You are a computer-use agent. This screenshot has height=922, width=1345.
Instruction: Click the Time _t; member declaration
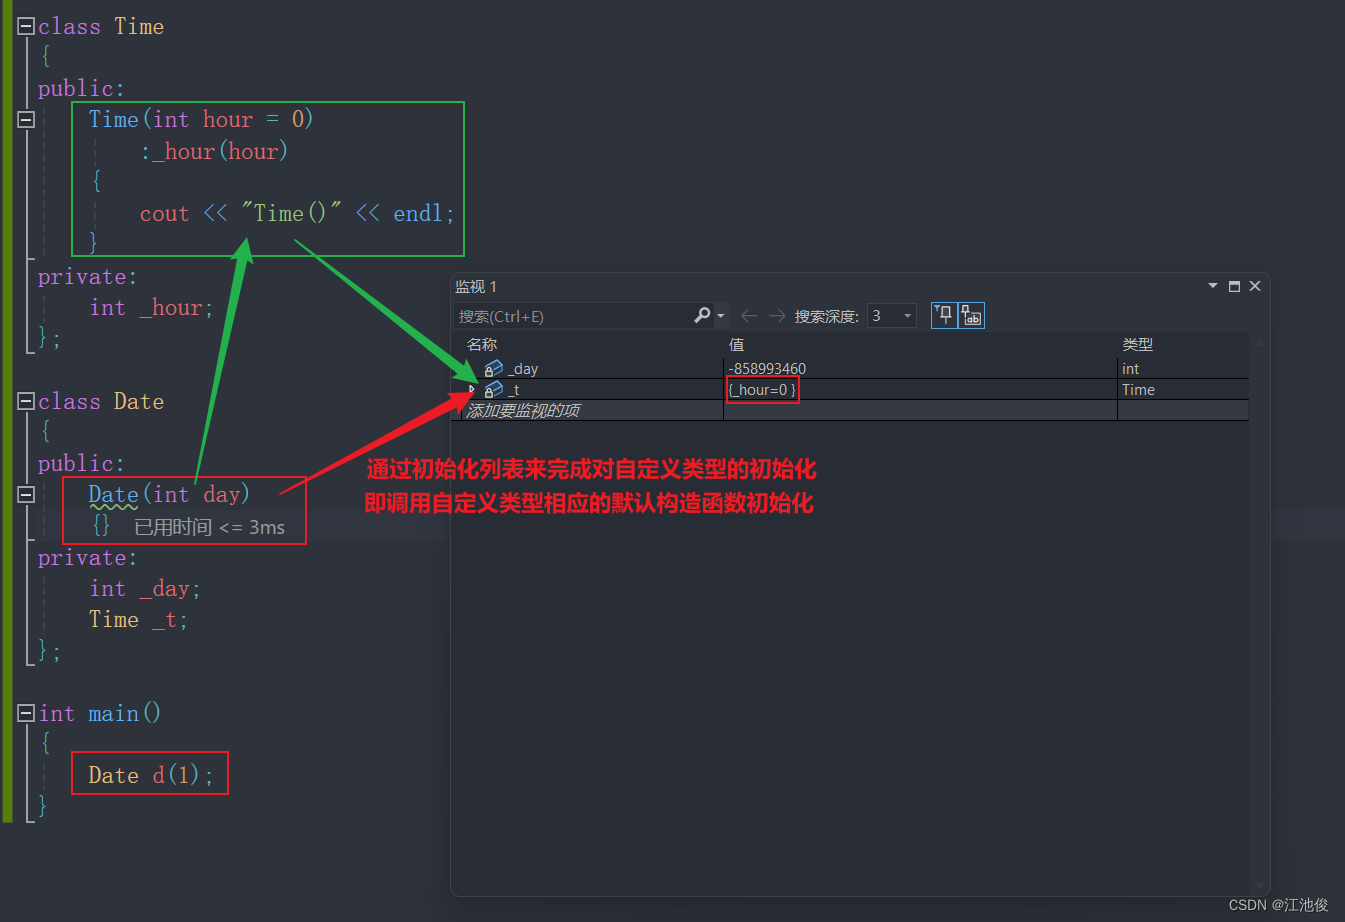click(x=138, y=620)
